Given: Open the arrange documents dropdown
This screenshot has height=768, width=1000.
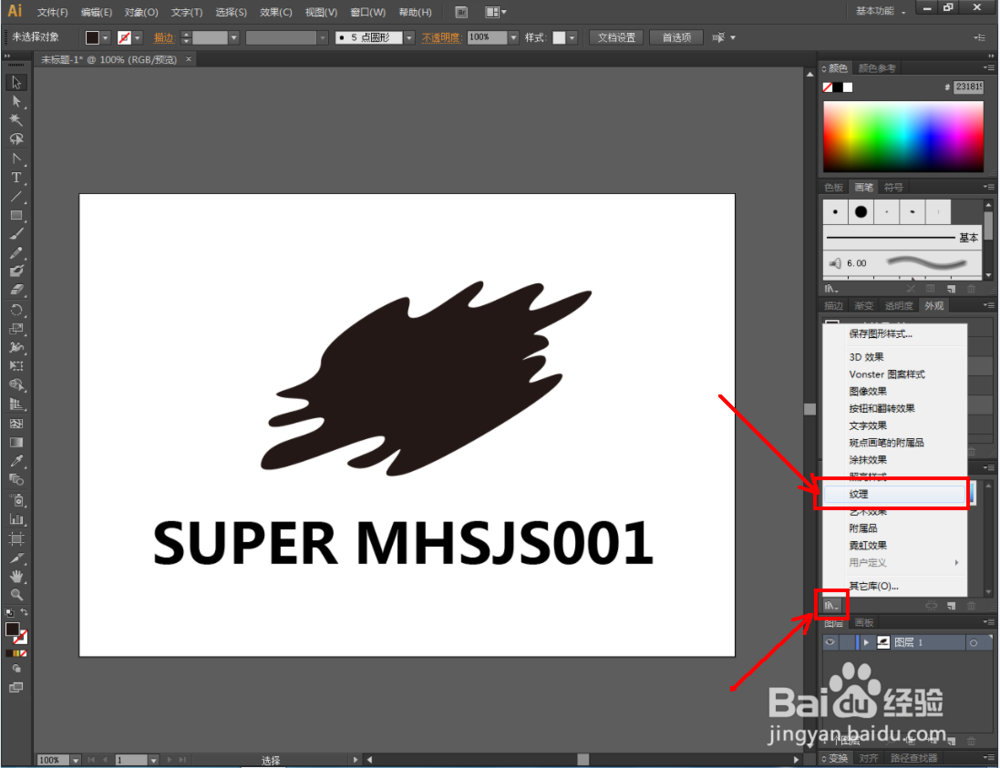Looking at the screenshot, I should 496,11.
